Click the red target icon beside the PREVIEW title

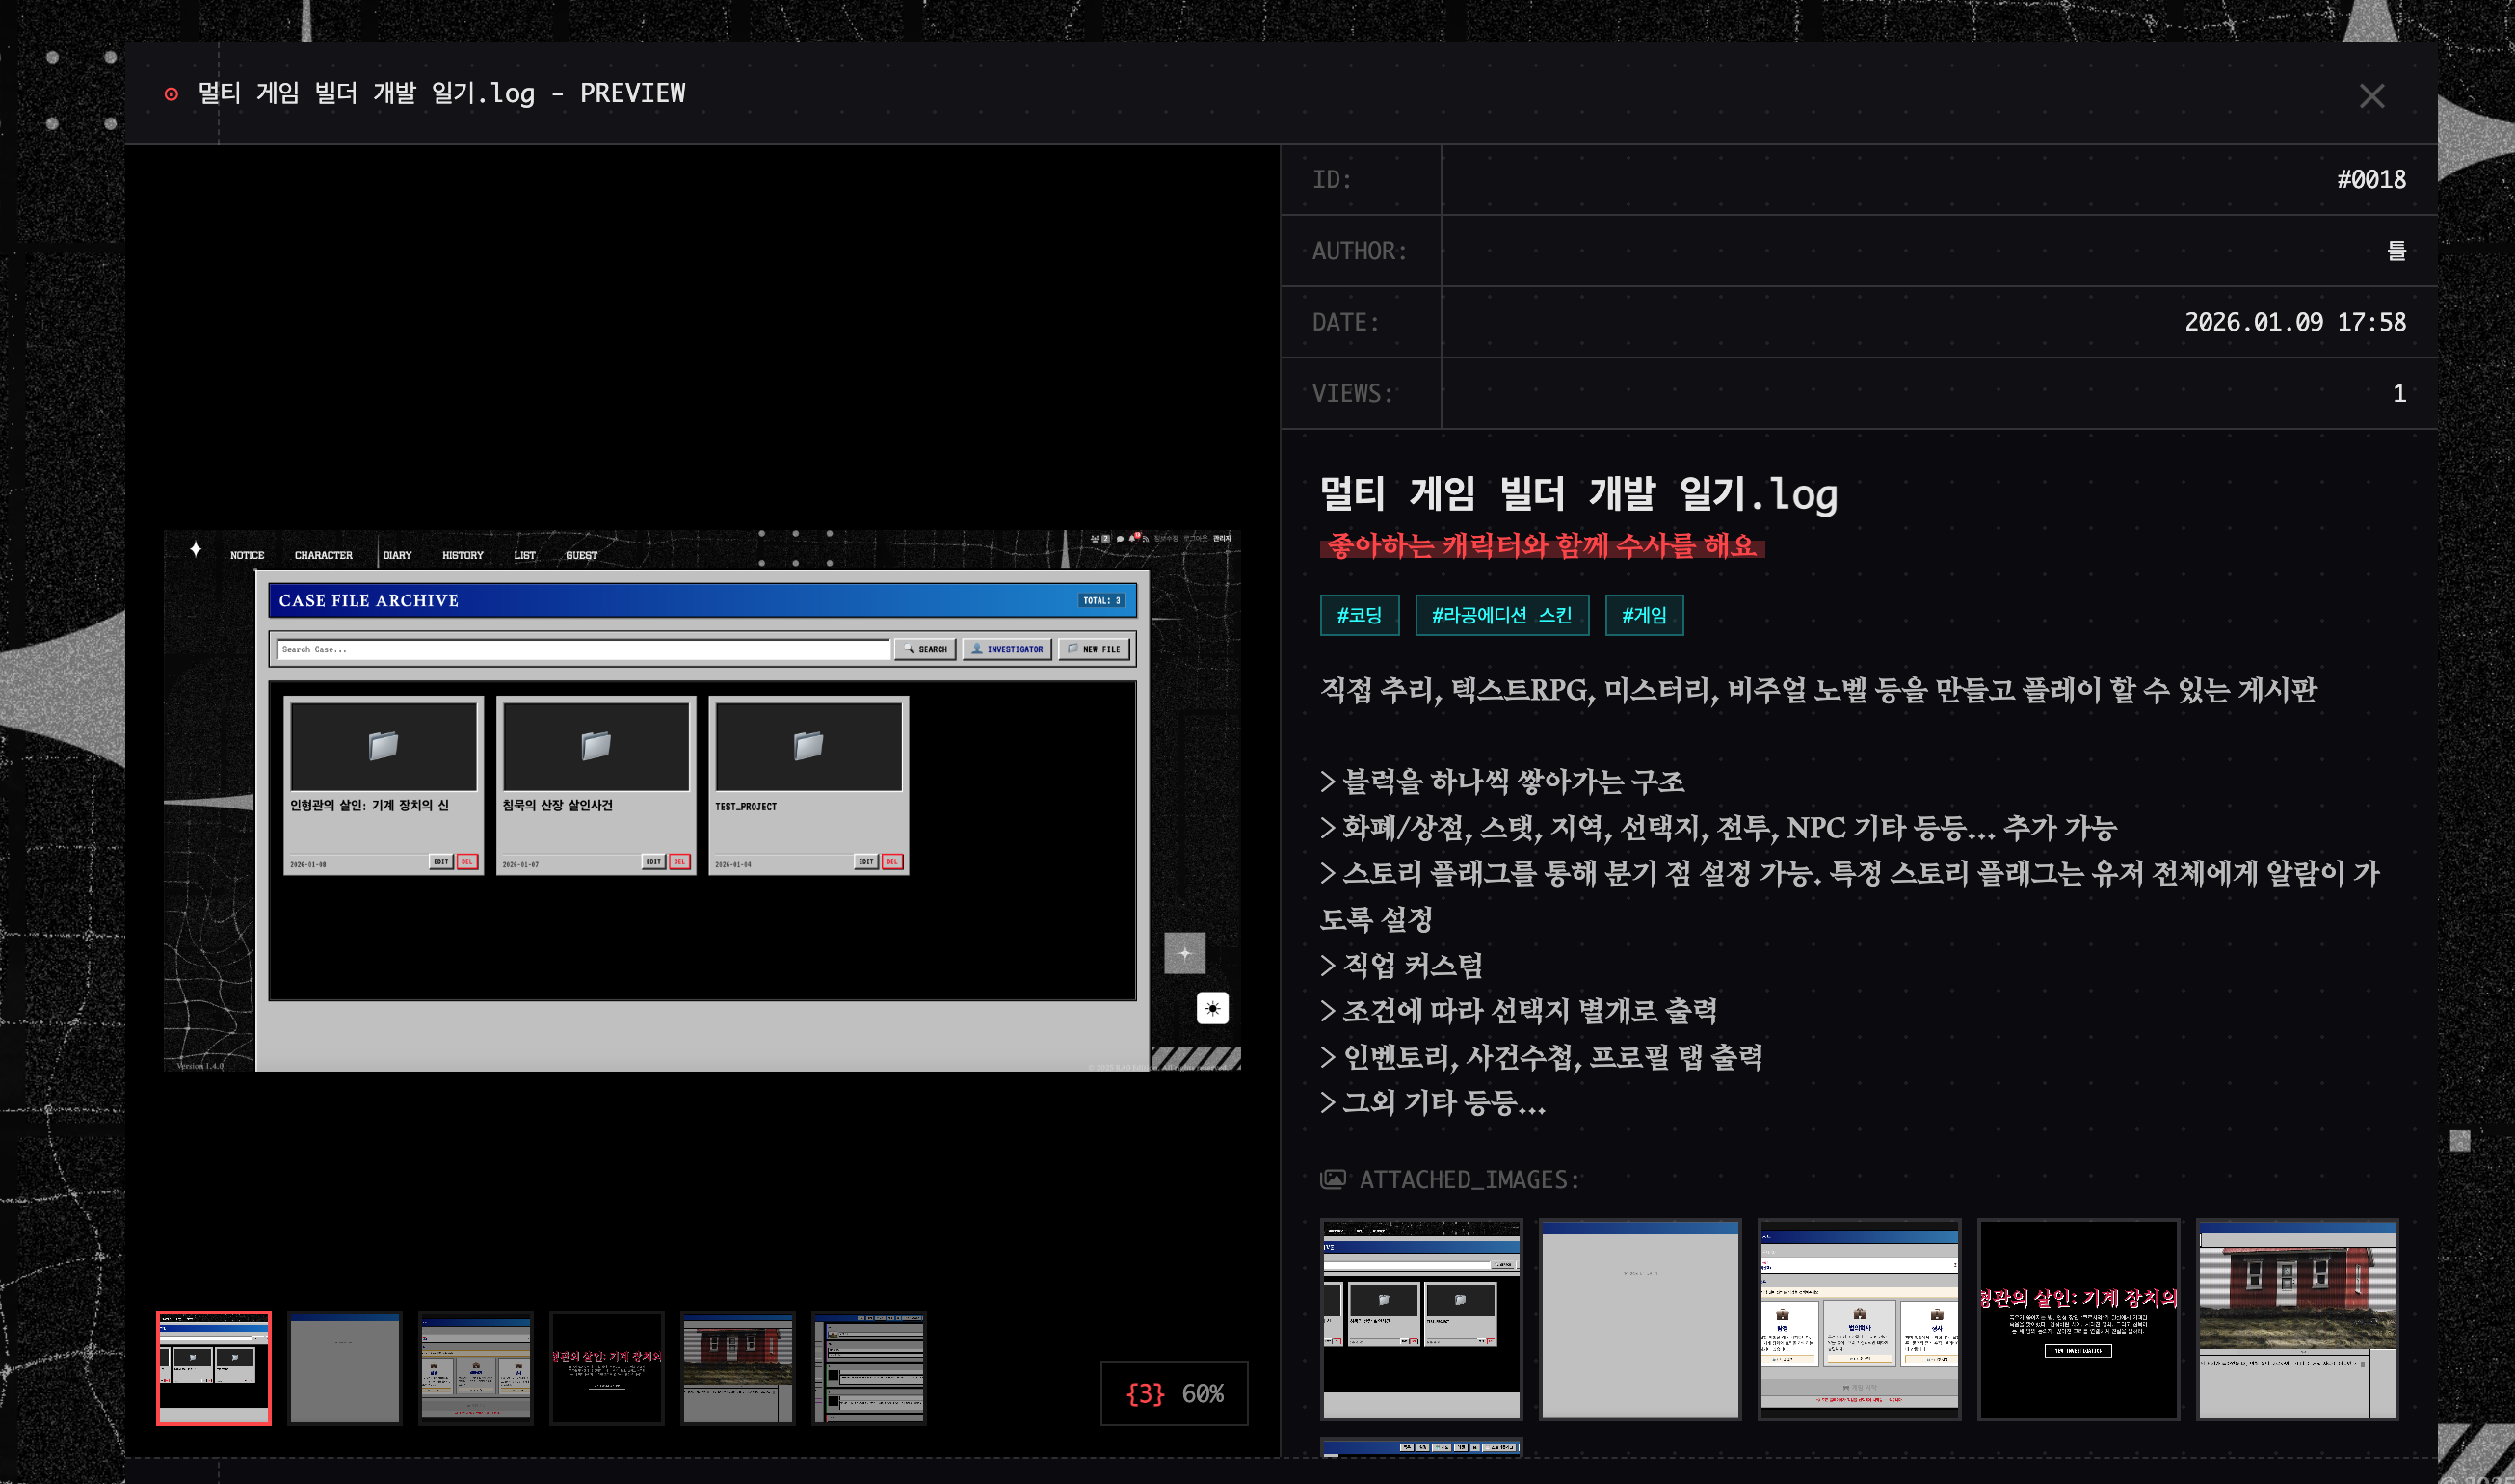(x=172, y=93)
